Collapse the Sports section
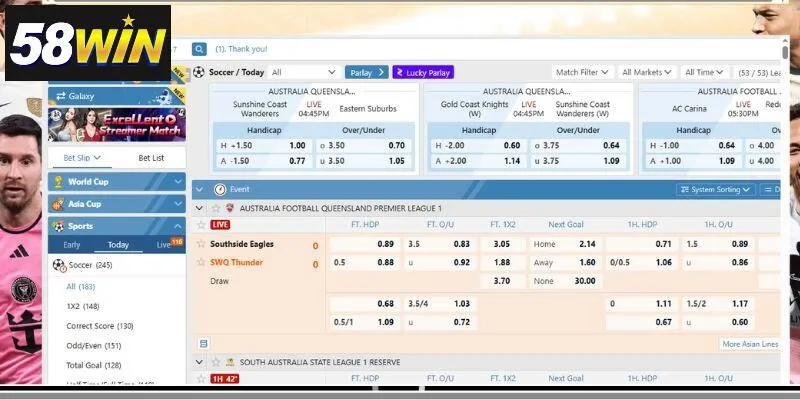The height and width of the screenshot is (400, 800). coord(178,226)
